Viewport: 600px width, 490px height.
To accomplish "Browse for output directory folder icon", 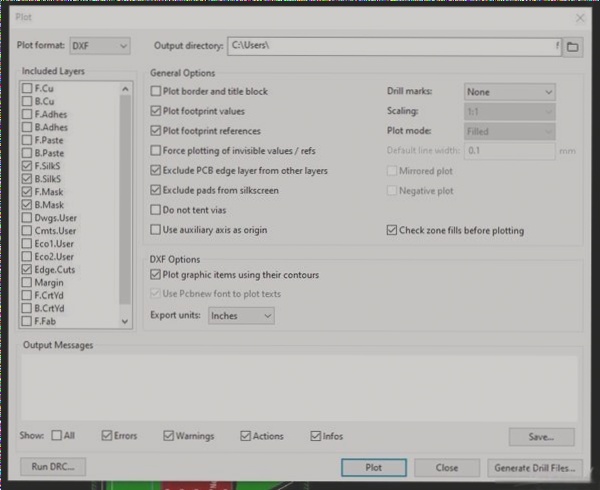I will (573, 46).
